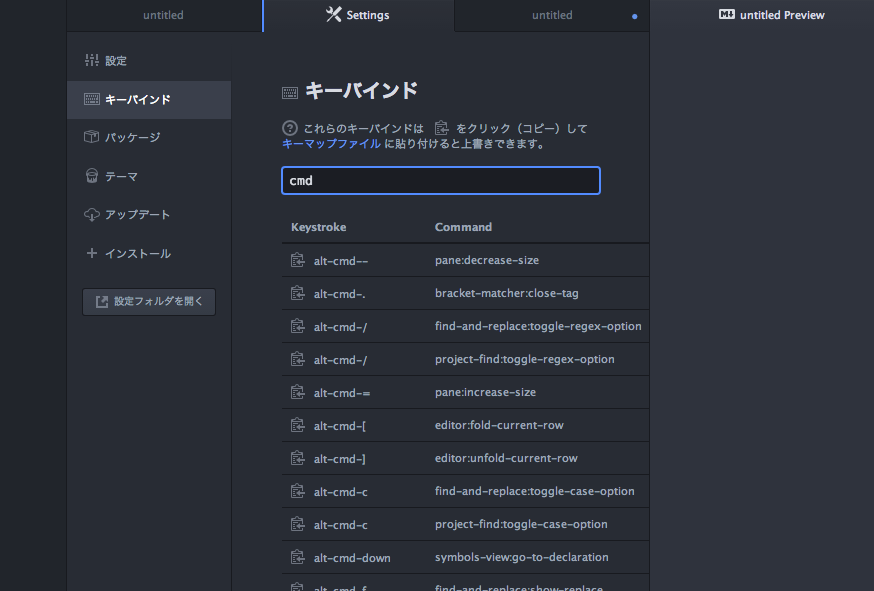
Task: Open the インストール plus icon in sidebar
Action: click(91, 253)
